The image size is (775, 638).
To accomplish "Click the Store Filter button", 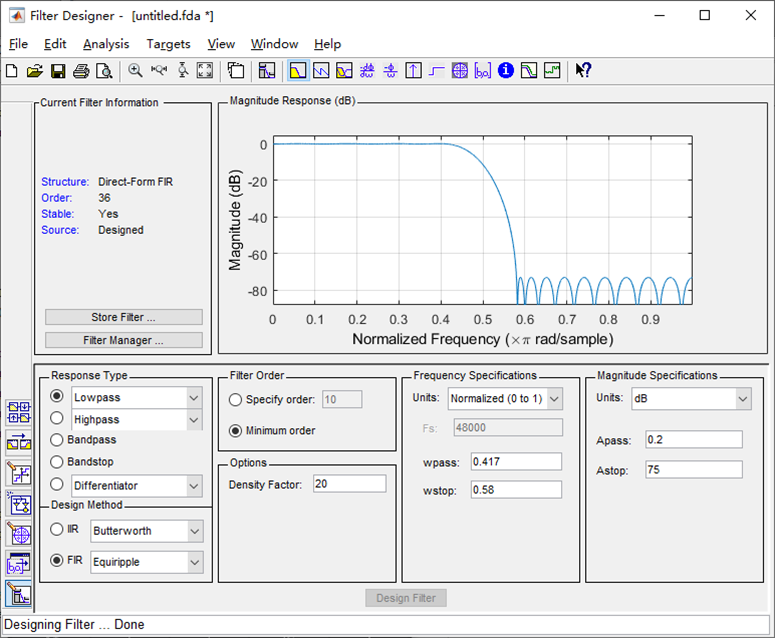I will [124, 317].
